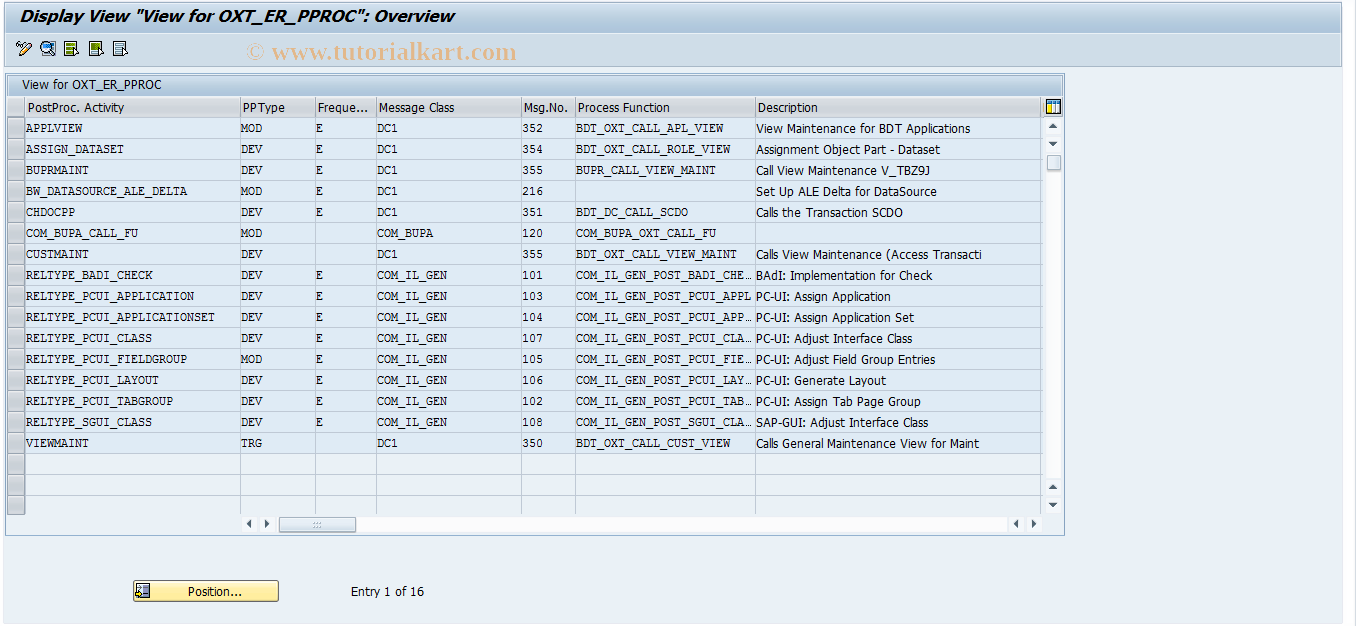Viewport: 1356px width, 626px height.
Task: Click vertical scrollbar up arrow at top
Action: 1053,127
